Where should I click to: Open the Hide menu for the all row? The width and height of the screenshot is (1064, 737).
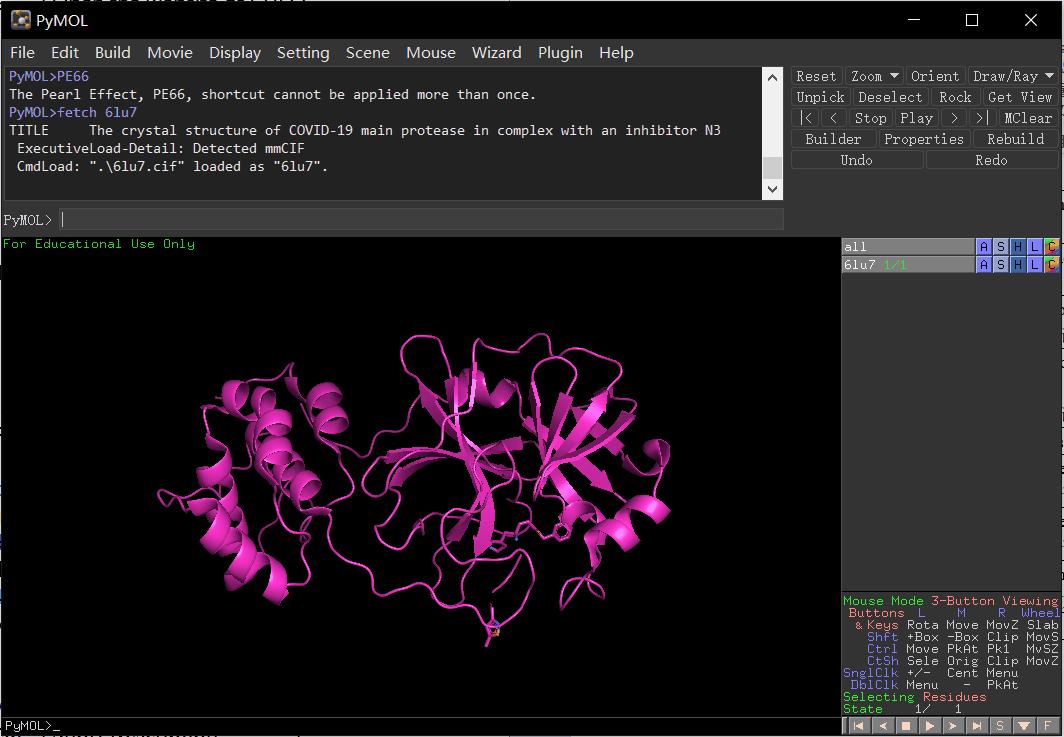coord(1017,246)
